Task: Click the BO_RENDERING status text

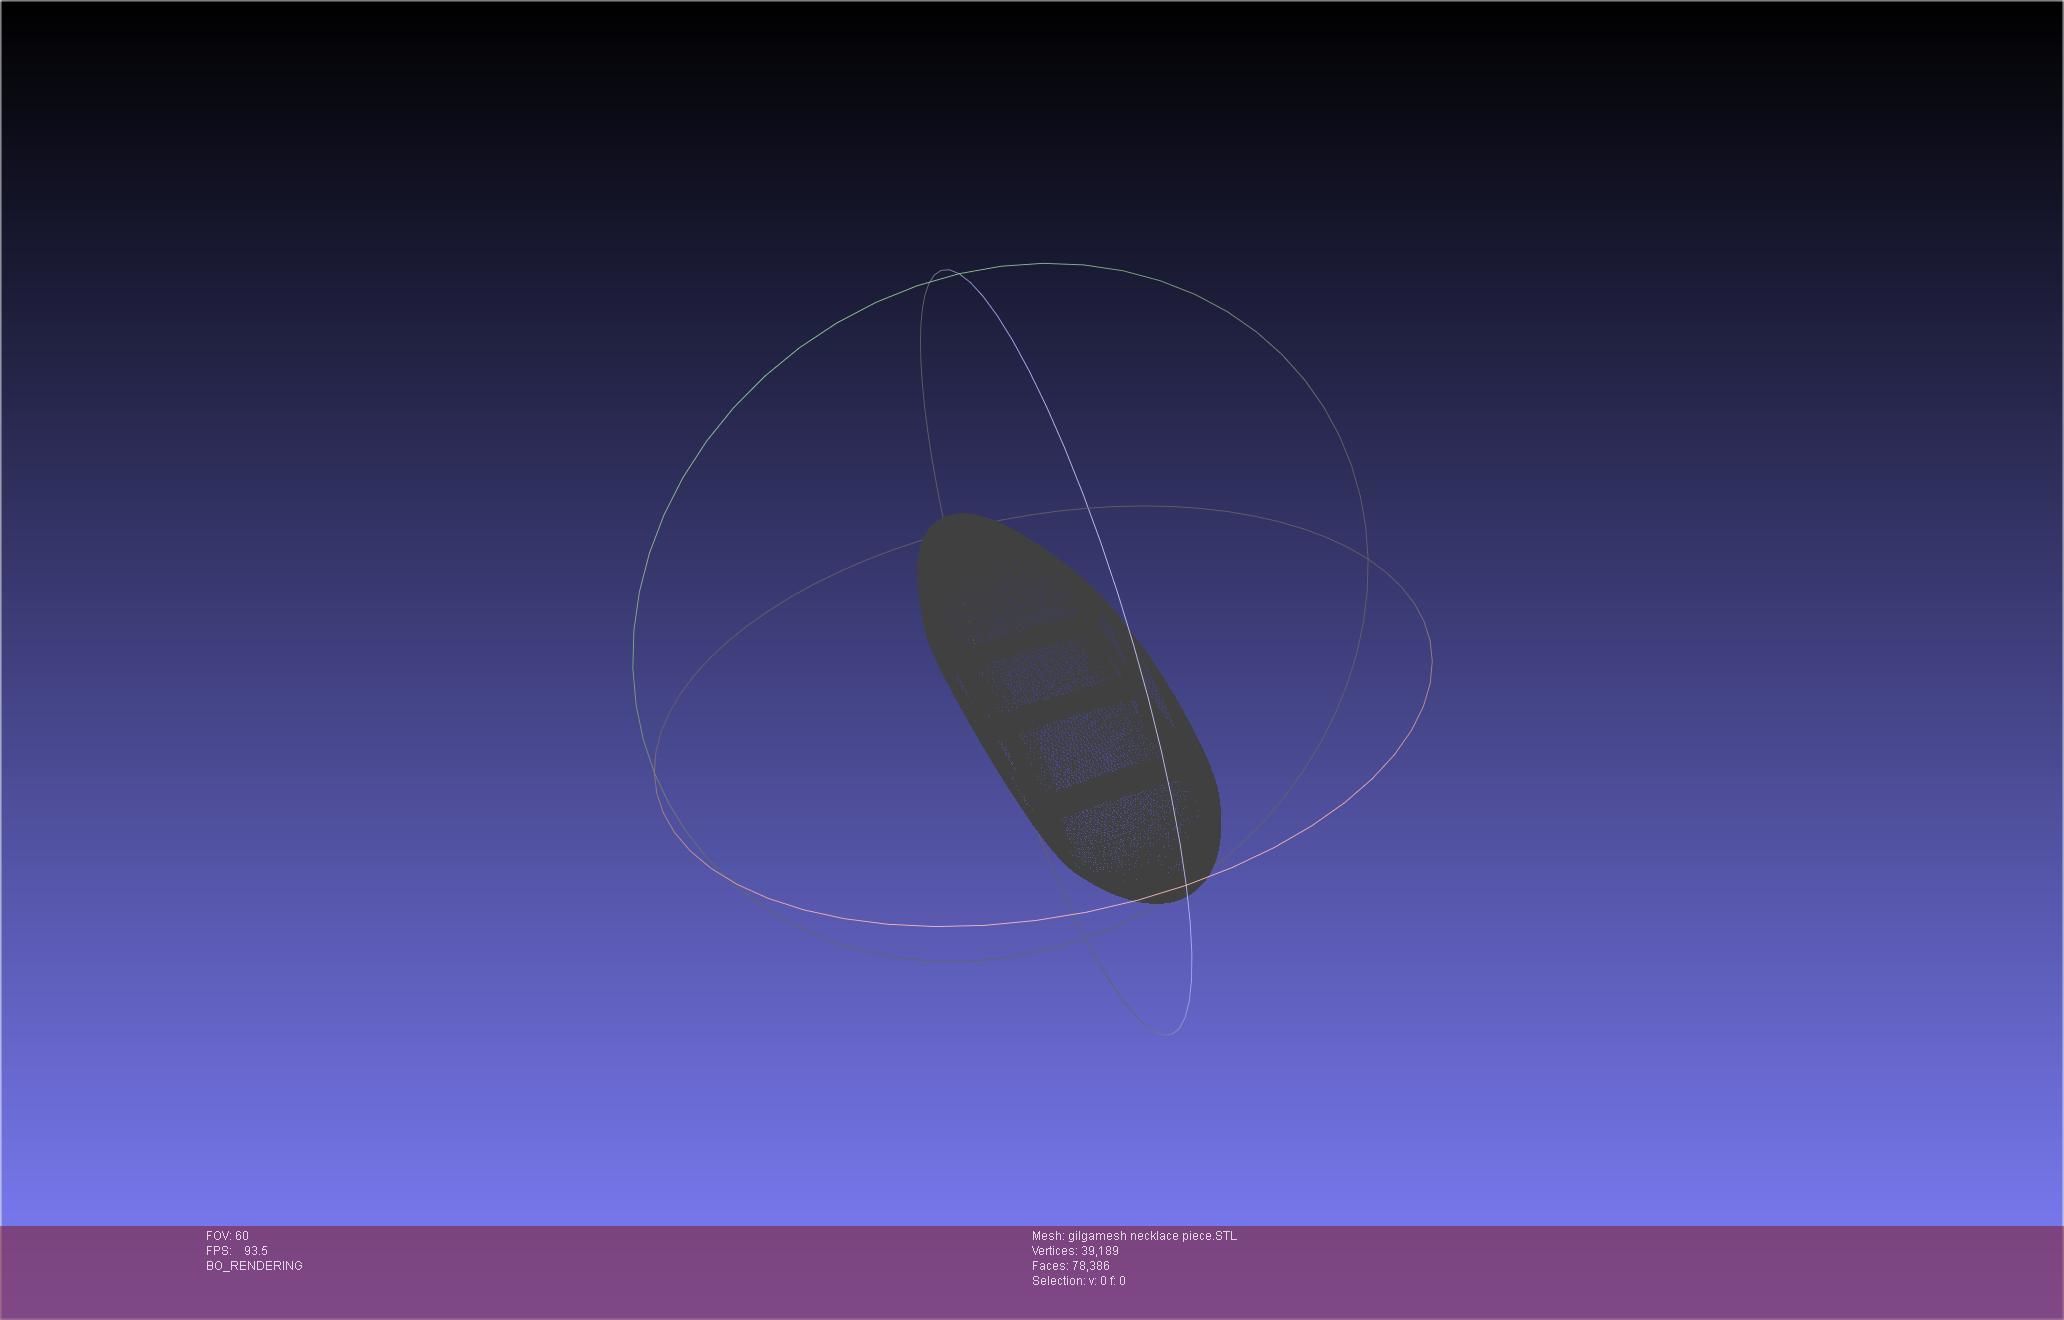Action: click(254, 1266)
